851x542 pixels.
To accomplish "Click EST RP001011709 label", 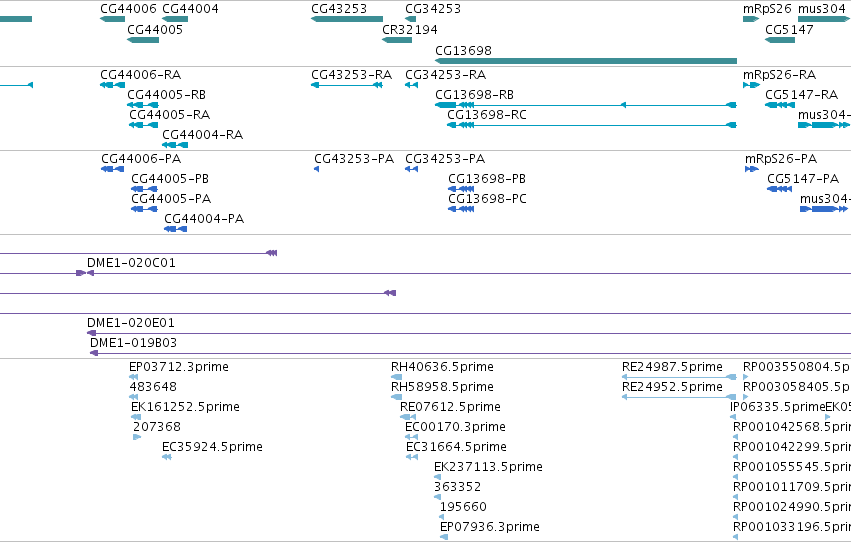I will tap(792, 487).
